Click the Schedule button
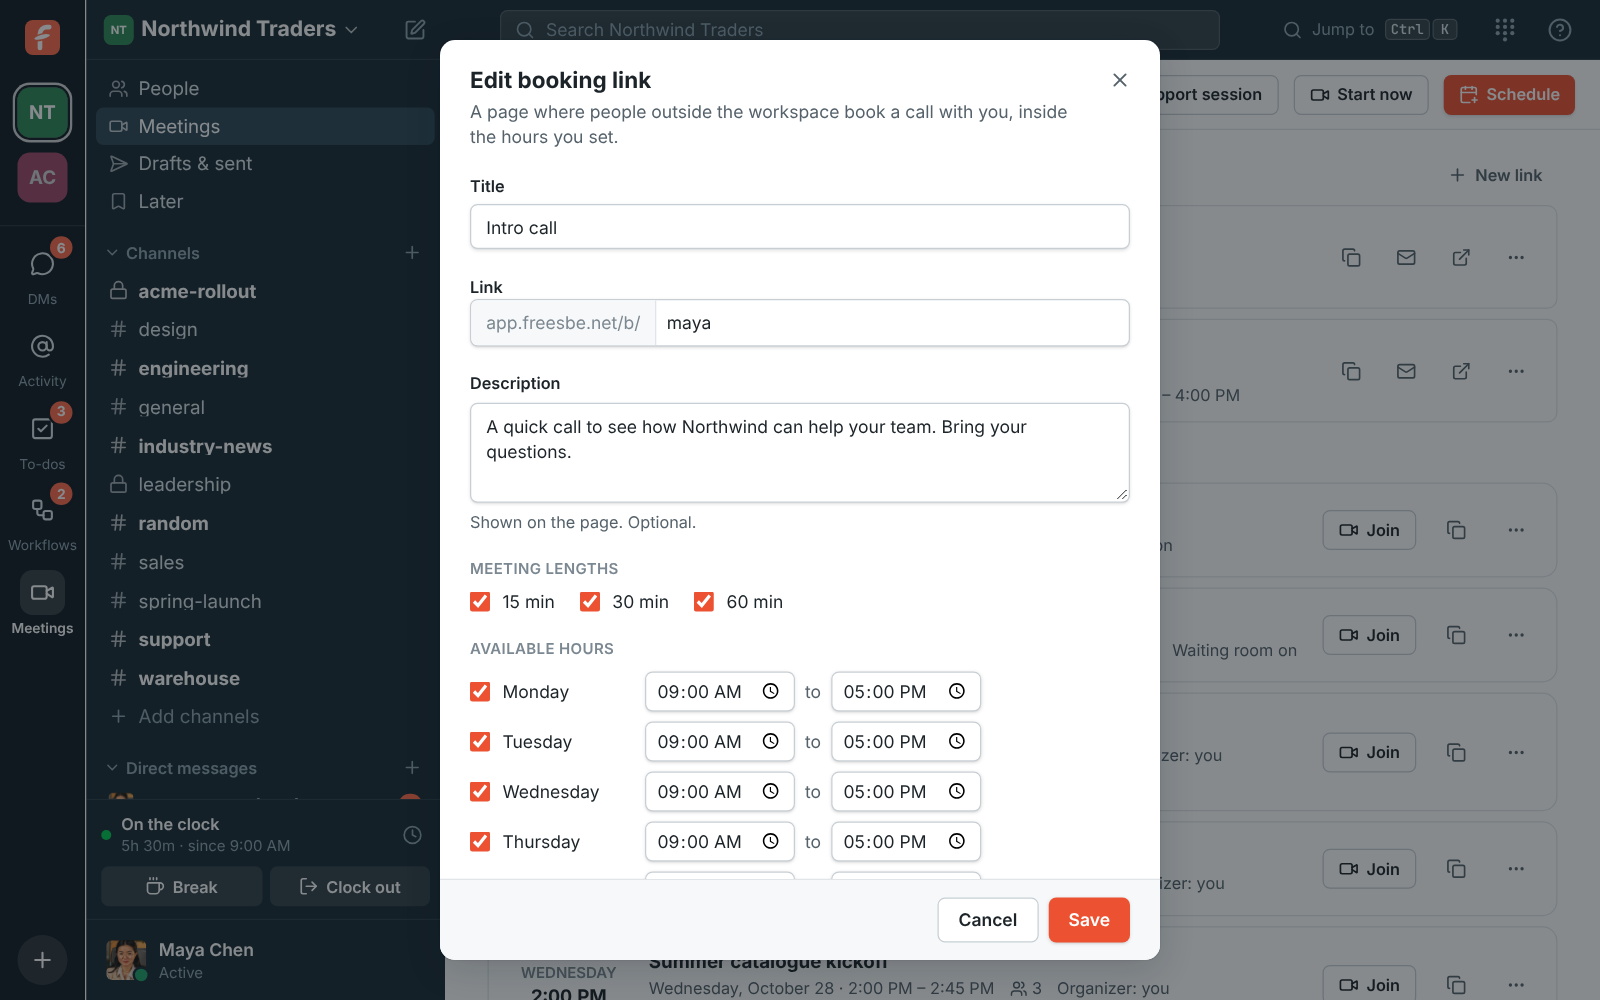The height and width of the screenshot is (1000, 1600). [1509, 94]
